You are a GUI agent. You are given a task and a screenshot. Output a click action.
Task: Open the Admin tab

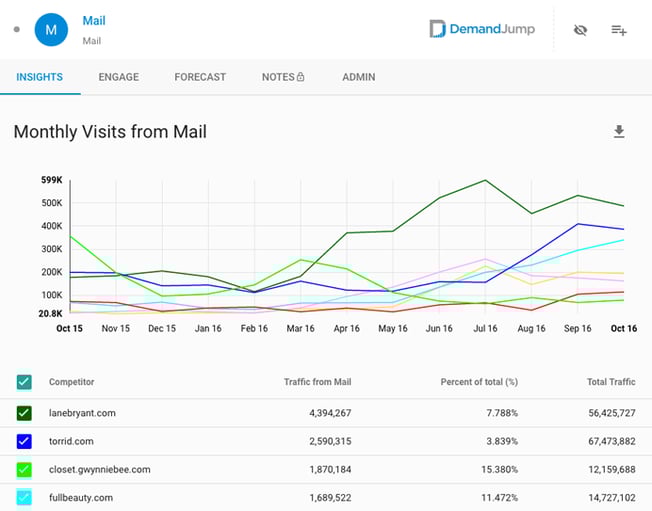tap(359, 77)
